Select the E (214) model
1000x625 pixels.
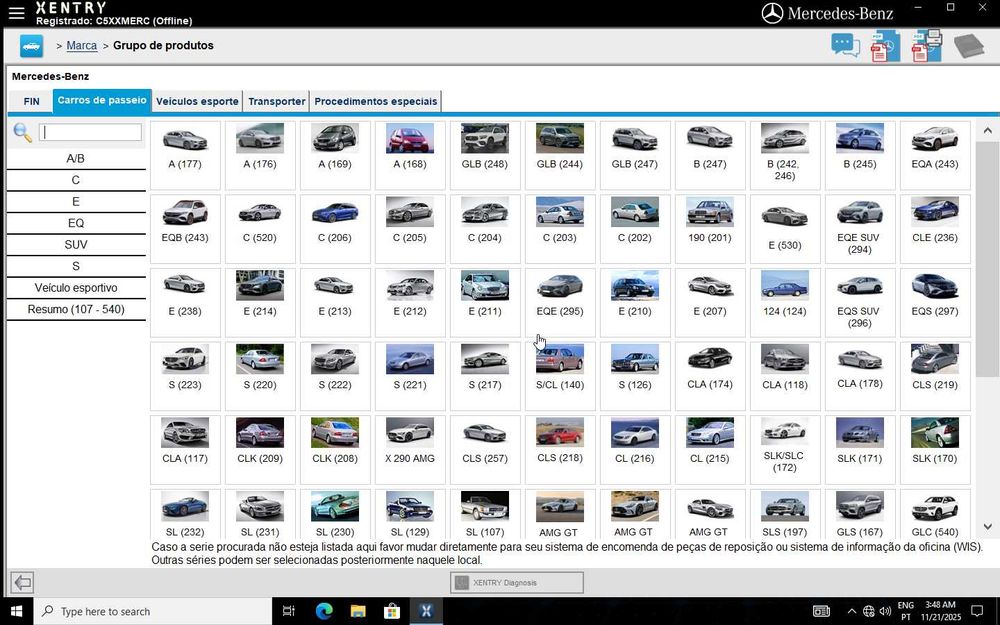(x=260, y=302)
